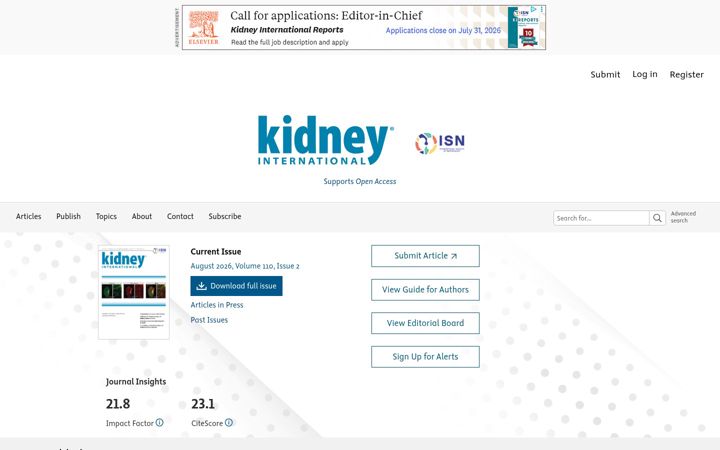Viewport: 720px width, 450px height.
Task: Click the Submit link at top
Action: [605, 74]
